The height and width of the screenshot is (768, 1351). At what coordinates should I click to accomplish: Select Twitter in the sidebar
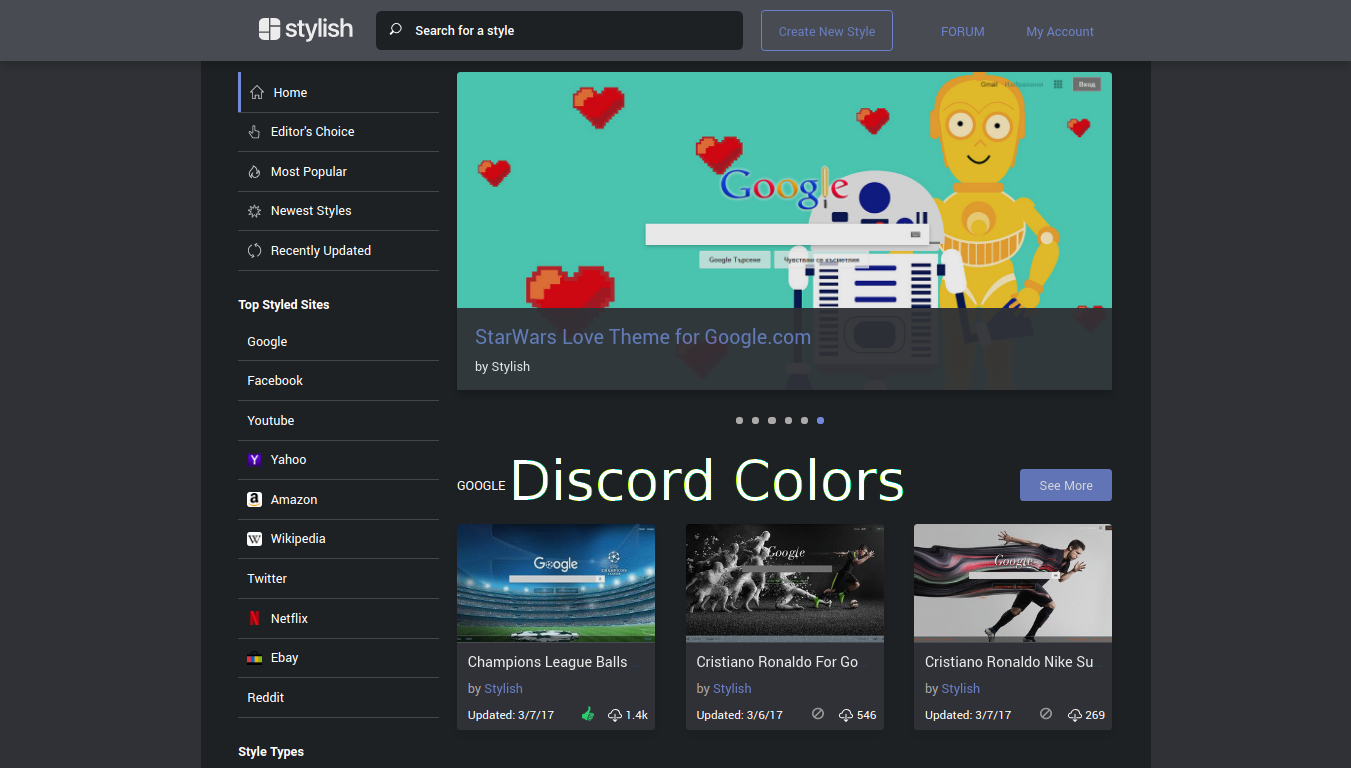click(338, 579)
